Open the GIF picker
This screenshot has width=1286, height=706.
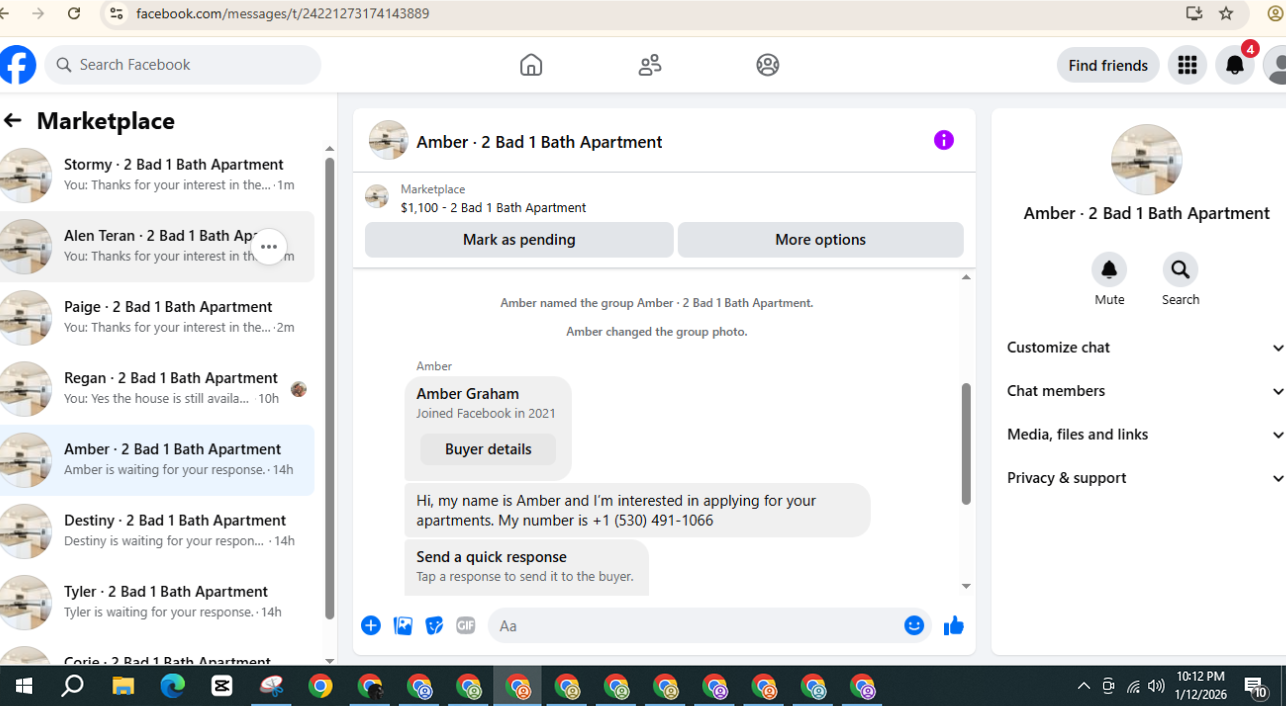point(466,625)
